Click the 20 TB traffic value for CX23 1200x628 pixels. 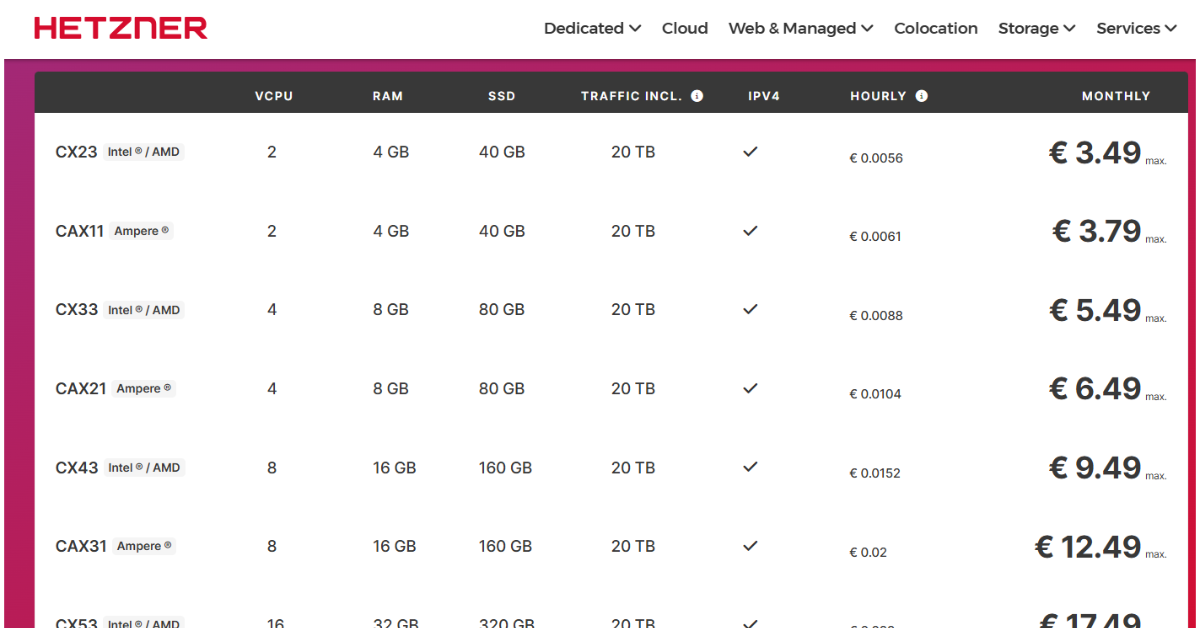click(633, 152)
